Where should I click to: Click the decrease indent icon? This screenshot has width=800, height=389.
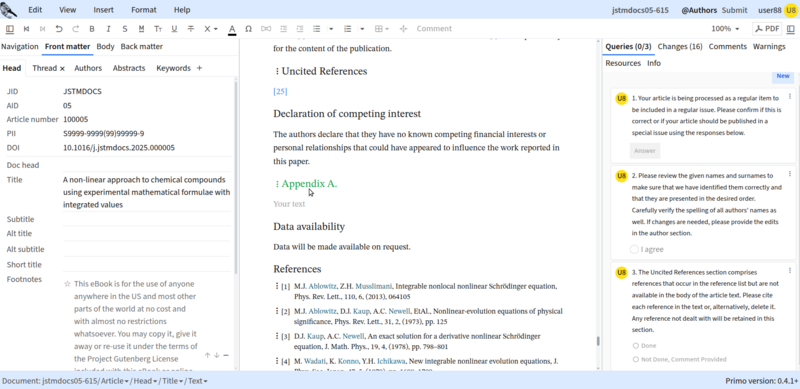pos(284,29)
